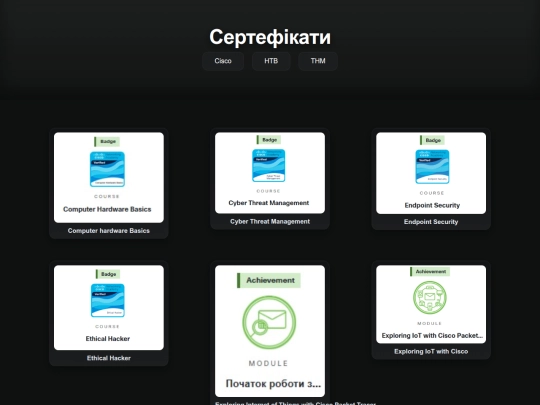Open the 'Cyber Threat Management' caption below card
540x405 pixels.
point(270,221)
